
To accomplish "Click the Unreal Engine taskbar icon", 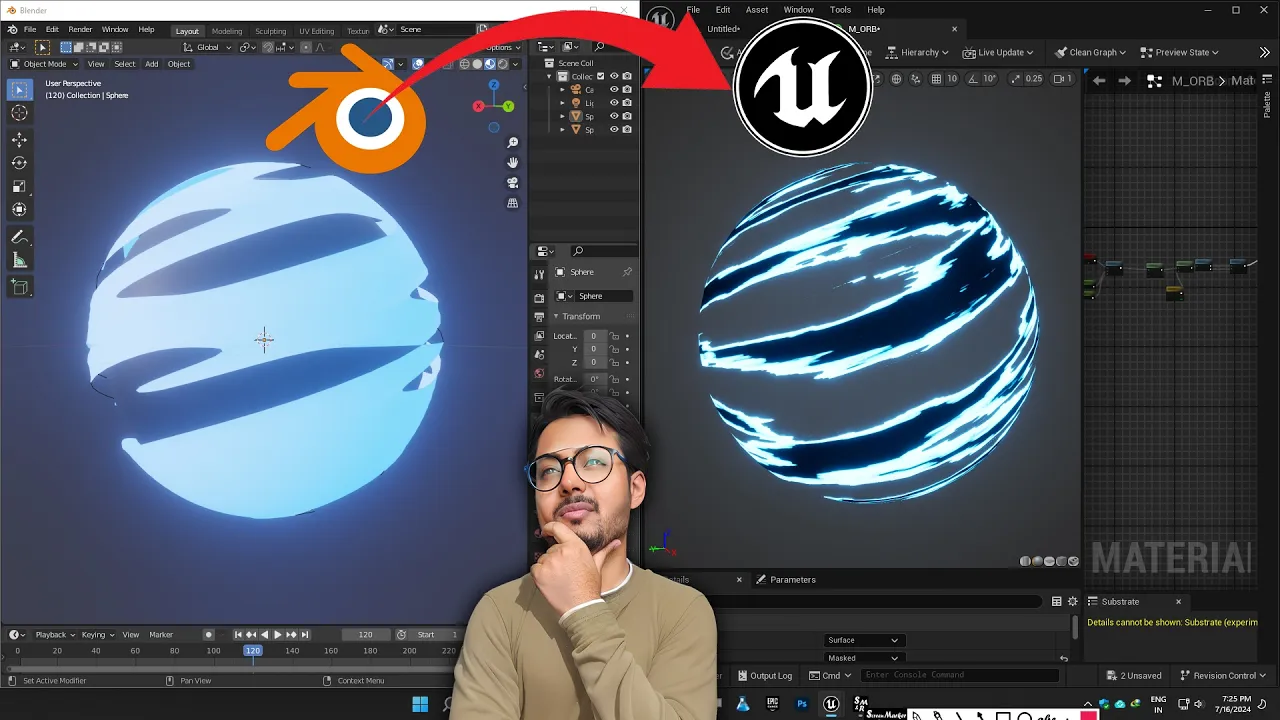I will (830, 704).
